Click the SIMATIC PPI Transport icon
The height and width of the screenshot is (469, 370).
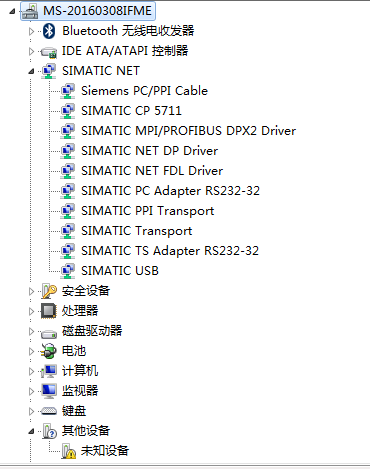coord(68,211)
